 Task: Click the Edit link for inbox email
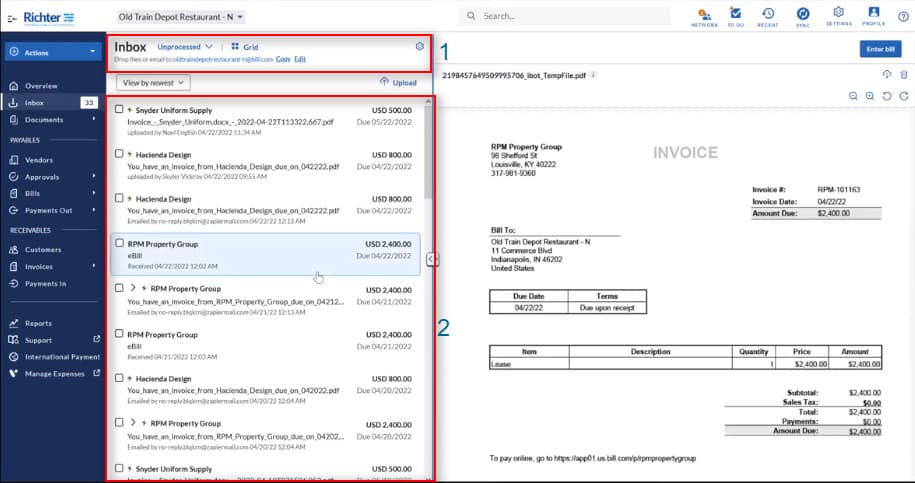click(300, 60)
